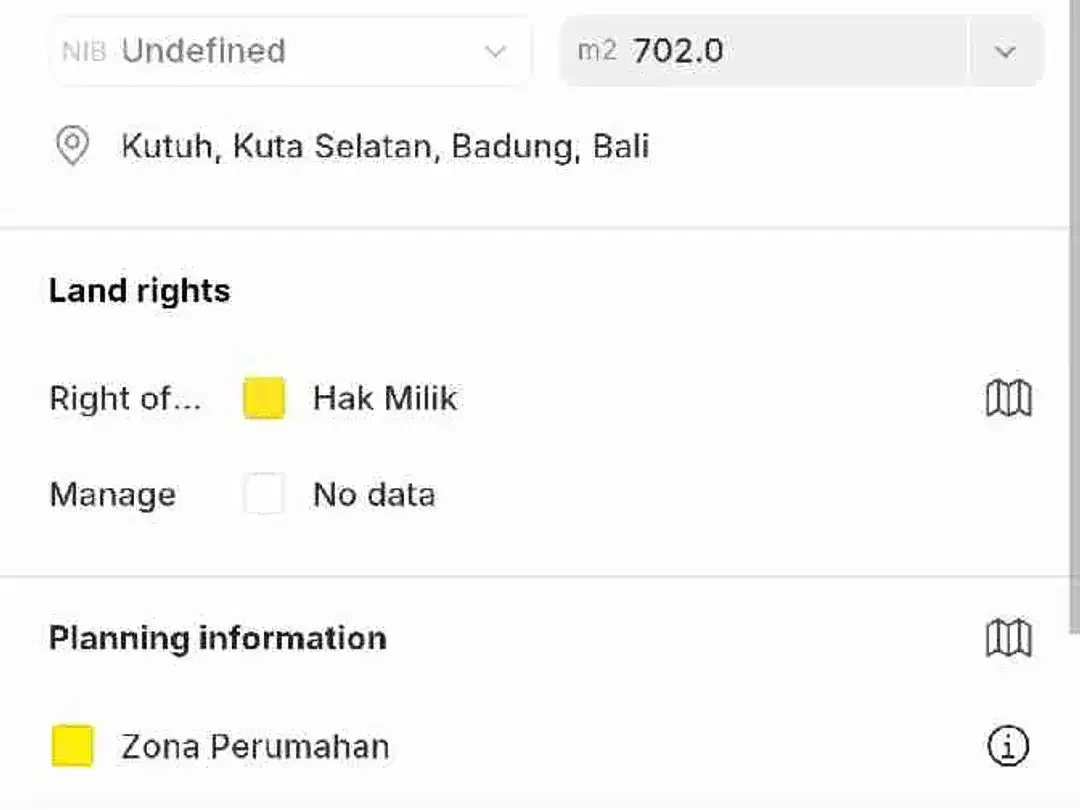Image resolution: width=1080 pixels, height=810 pixels.
Task: Click the Planning information heading
Action: click(218, 638)
